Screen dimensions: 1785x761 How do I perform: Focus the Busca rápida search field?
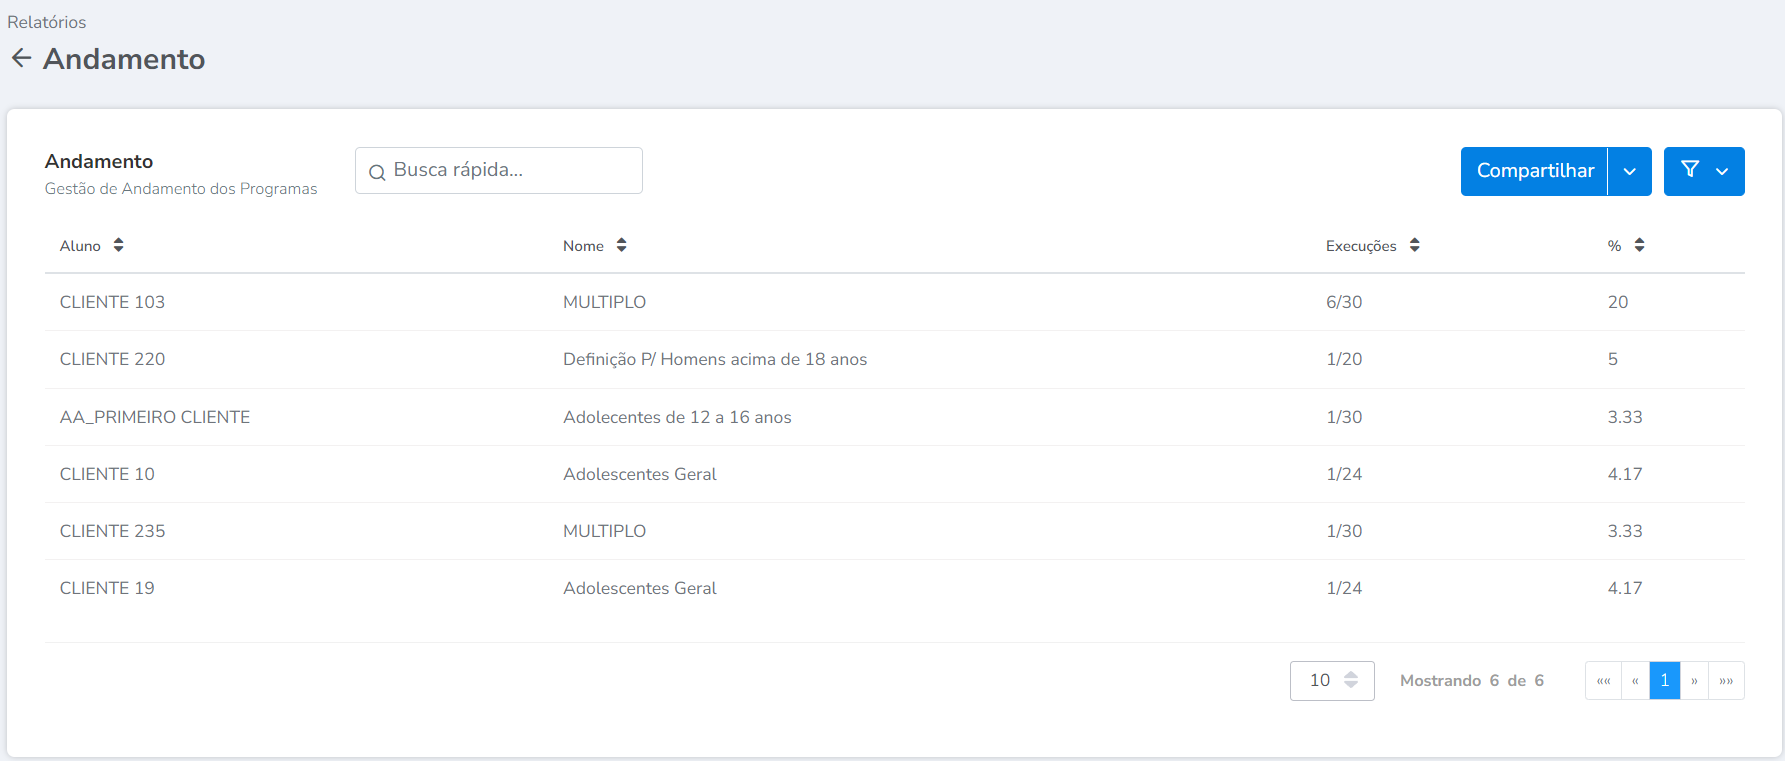pyautogui.click(x=510, y=171)
